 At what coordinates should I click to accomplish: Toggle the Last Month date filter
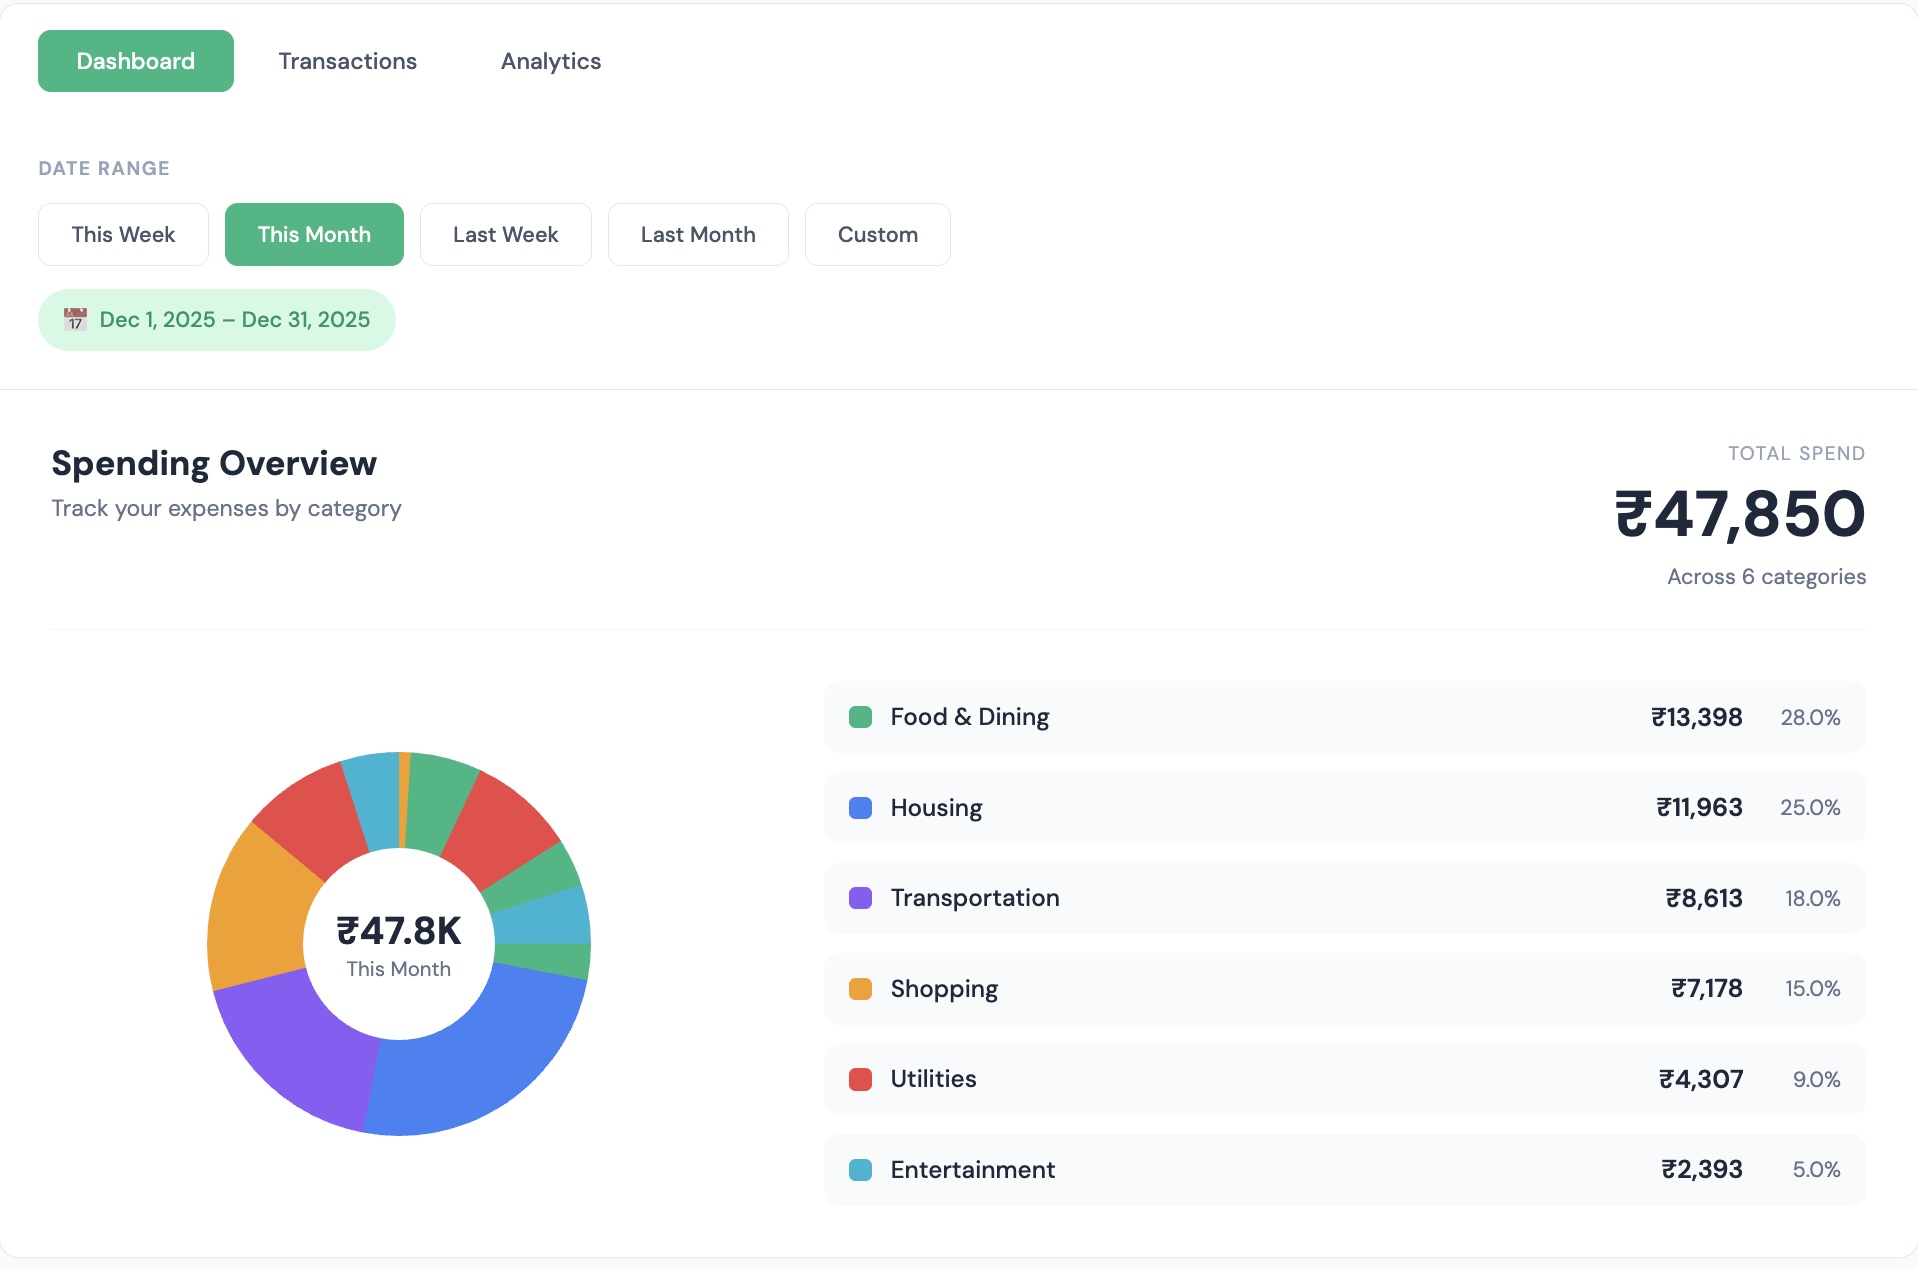tap(697, 234)
